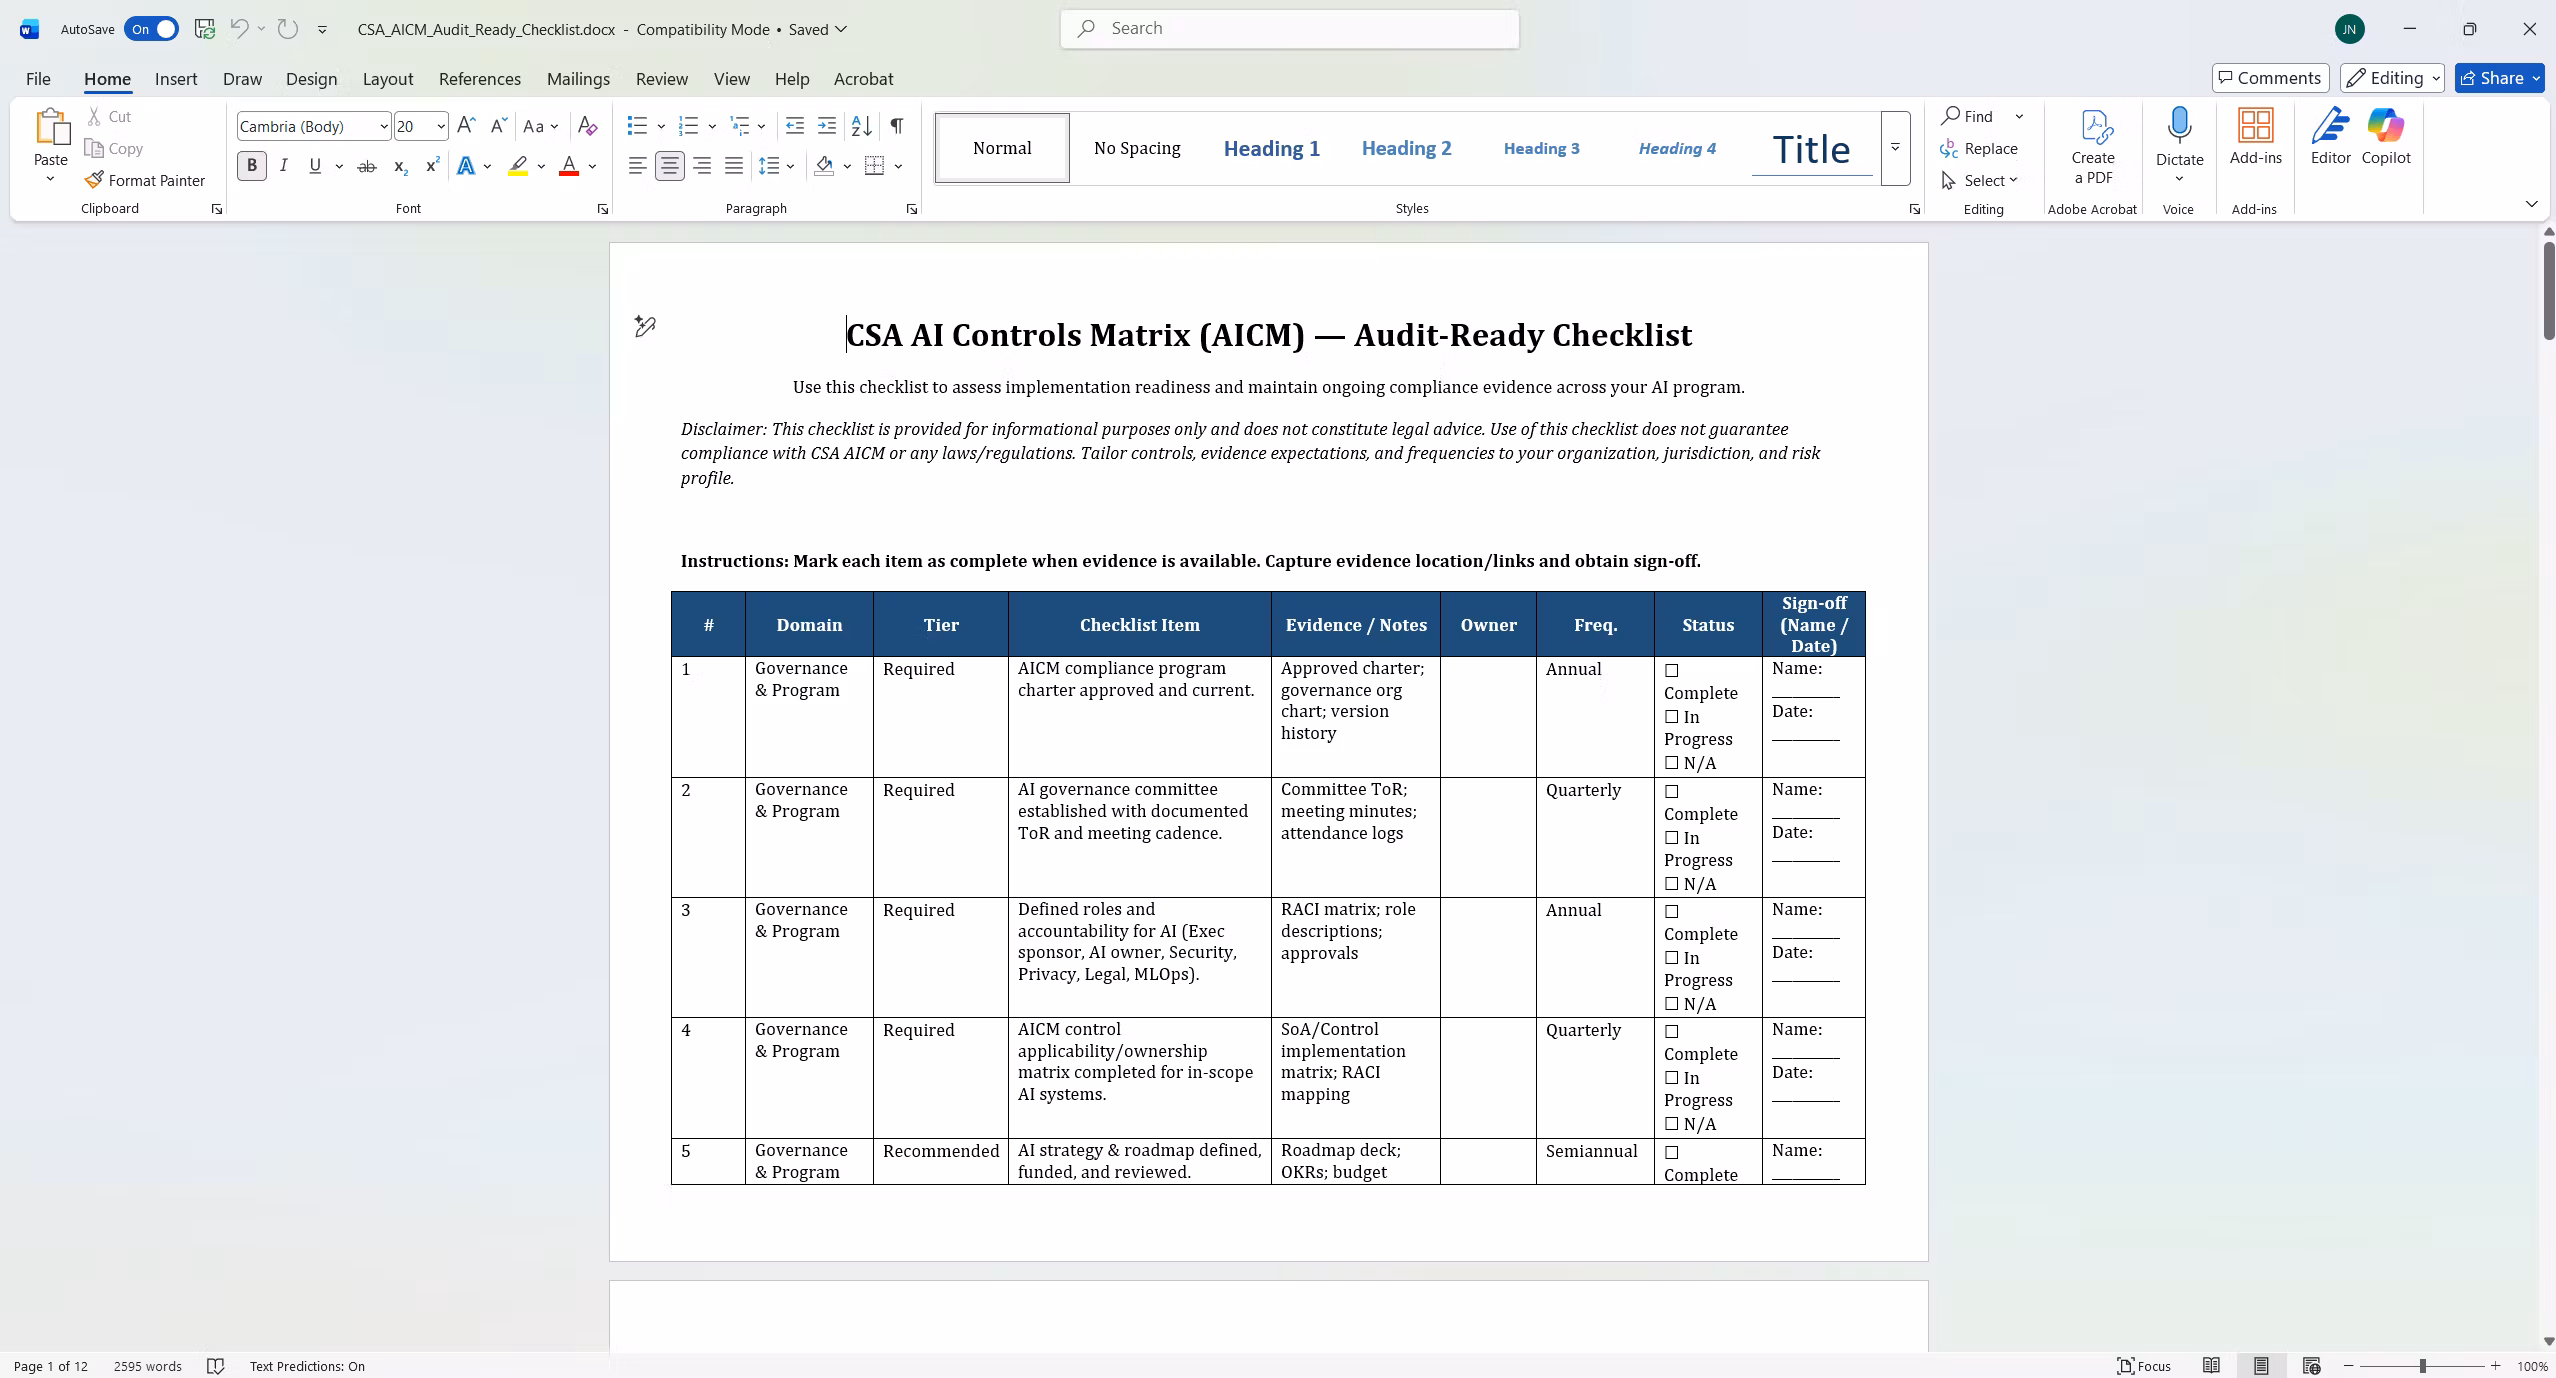Launch Copilot from the ribbon
This screenshot has width=2556, height=1378.
[x=2386, y=137]
